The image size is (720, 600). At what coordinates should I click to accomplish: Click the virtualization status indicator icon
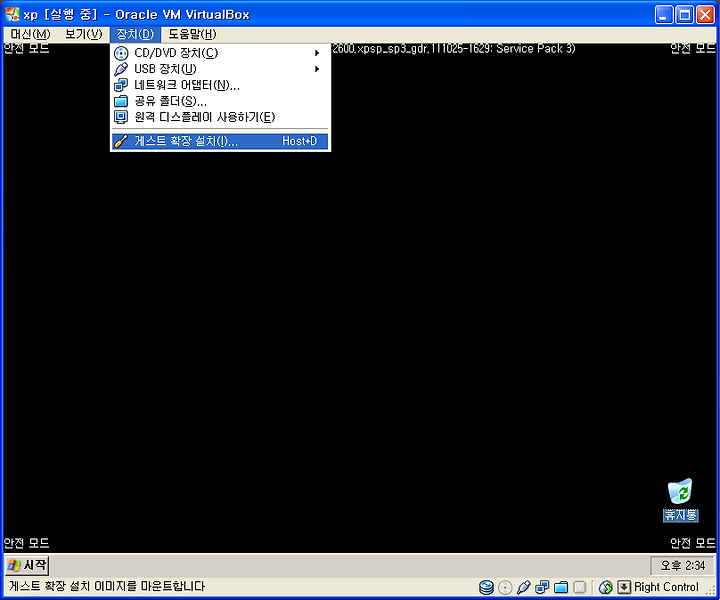tap(580, 587)
